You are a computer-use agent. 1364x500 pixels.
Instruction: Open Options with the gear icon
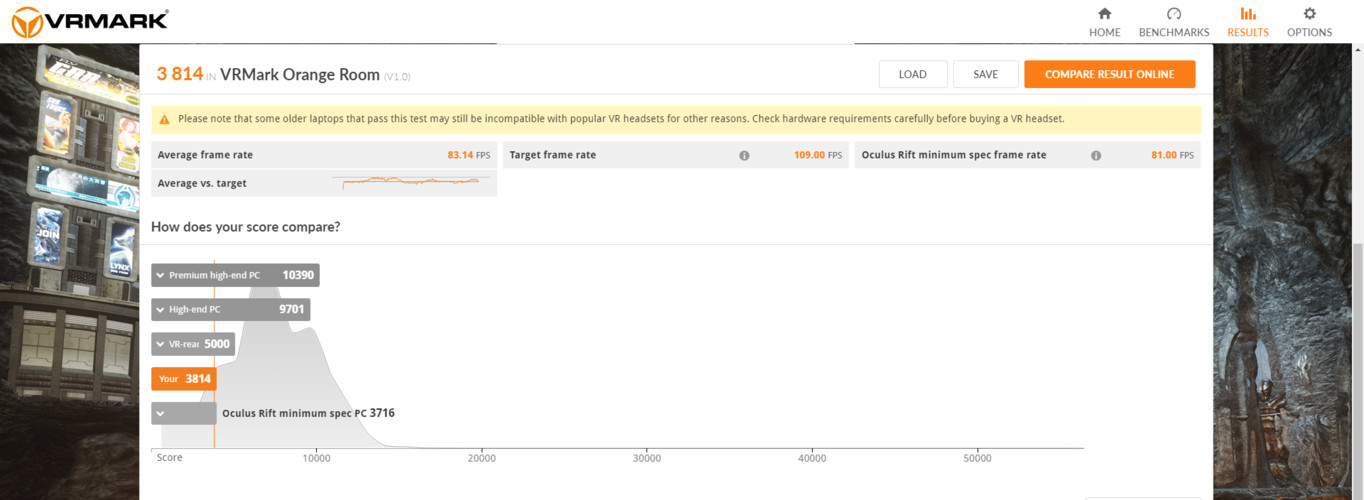[x=1309, y=14]
